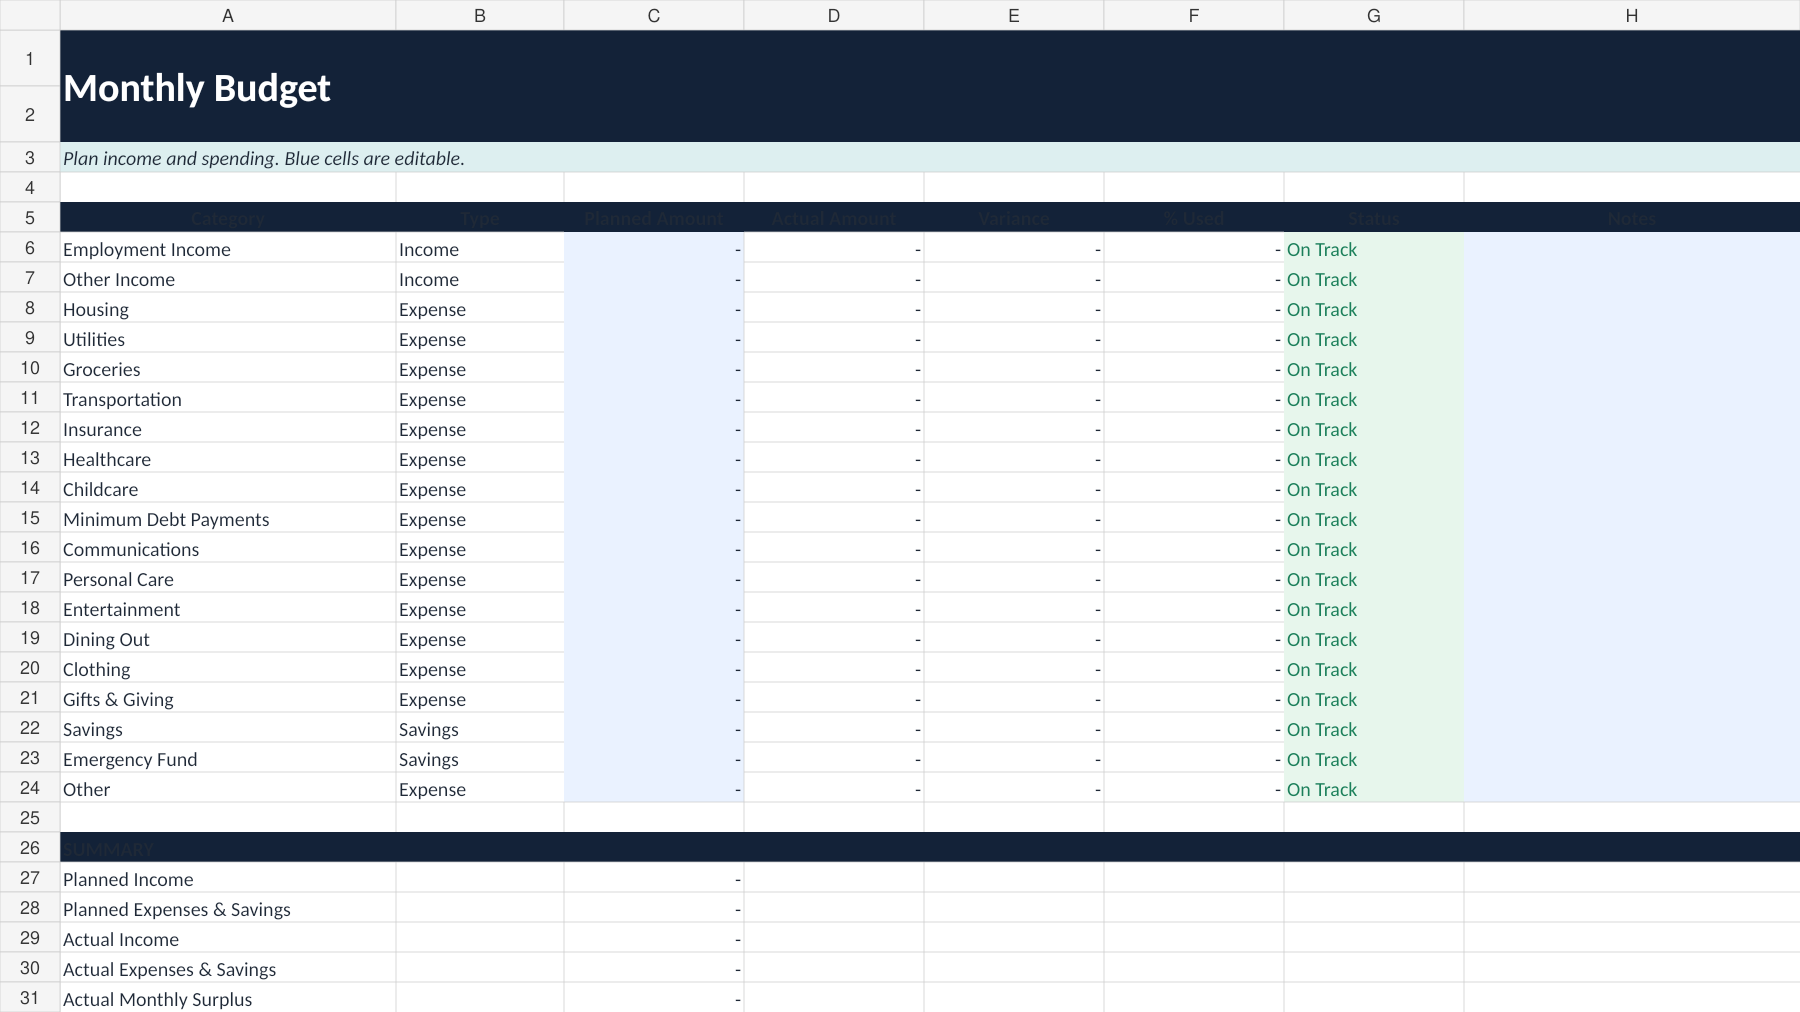Image resolution: width=1800 pixels, height=1012 pixels.
Task: Click On Track status for Employment Income
Action: click(x=1374, y=248)
